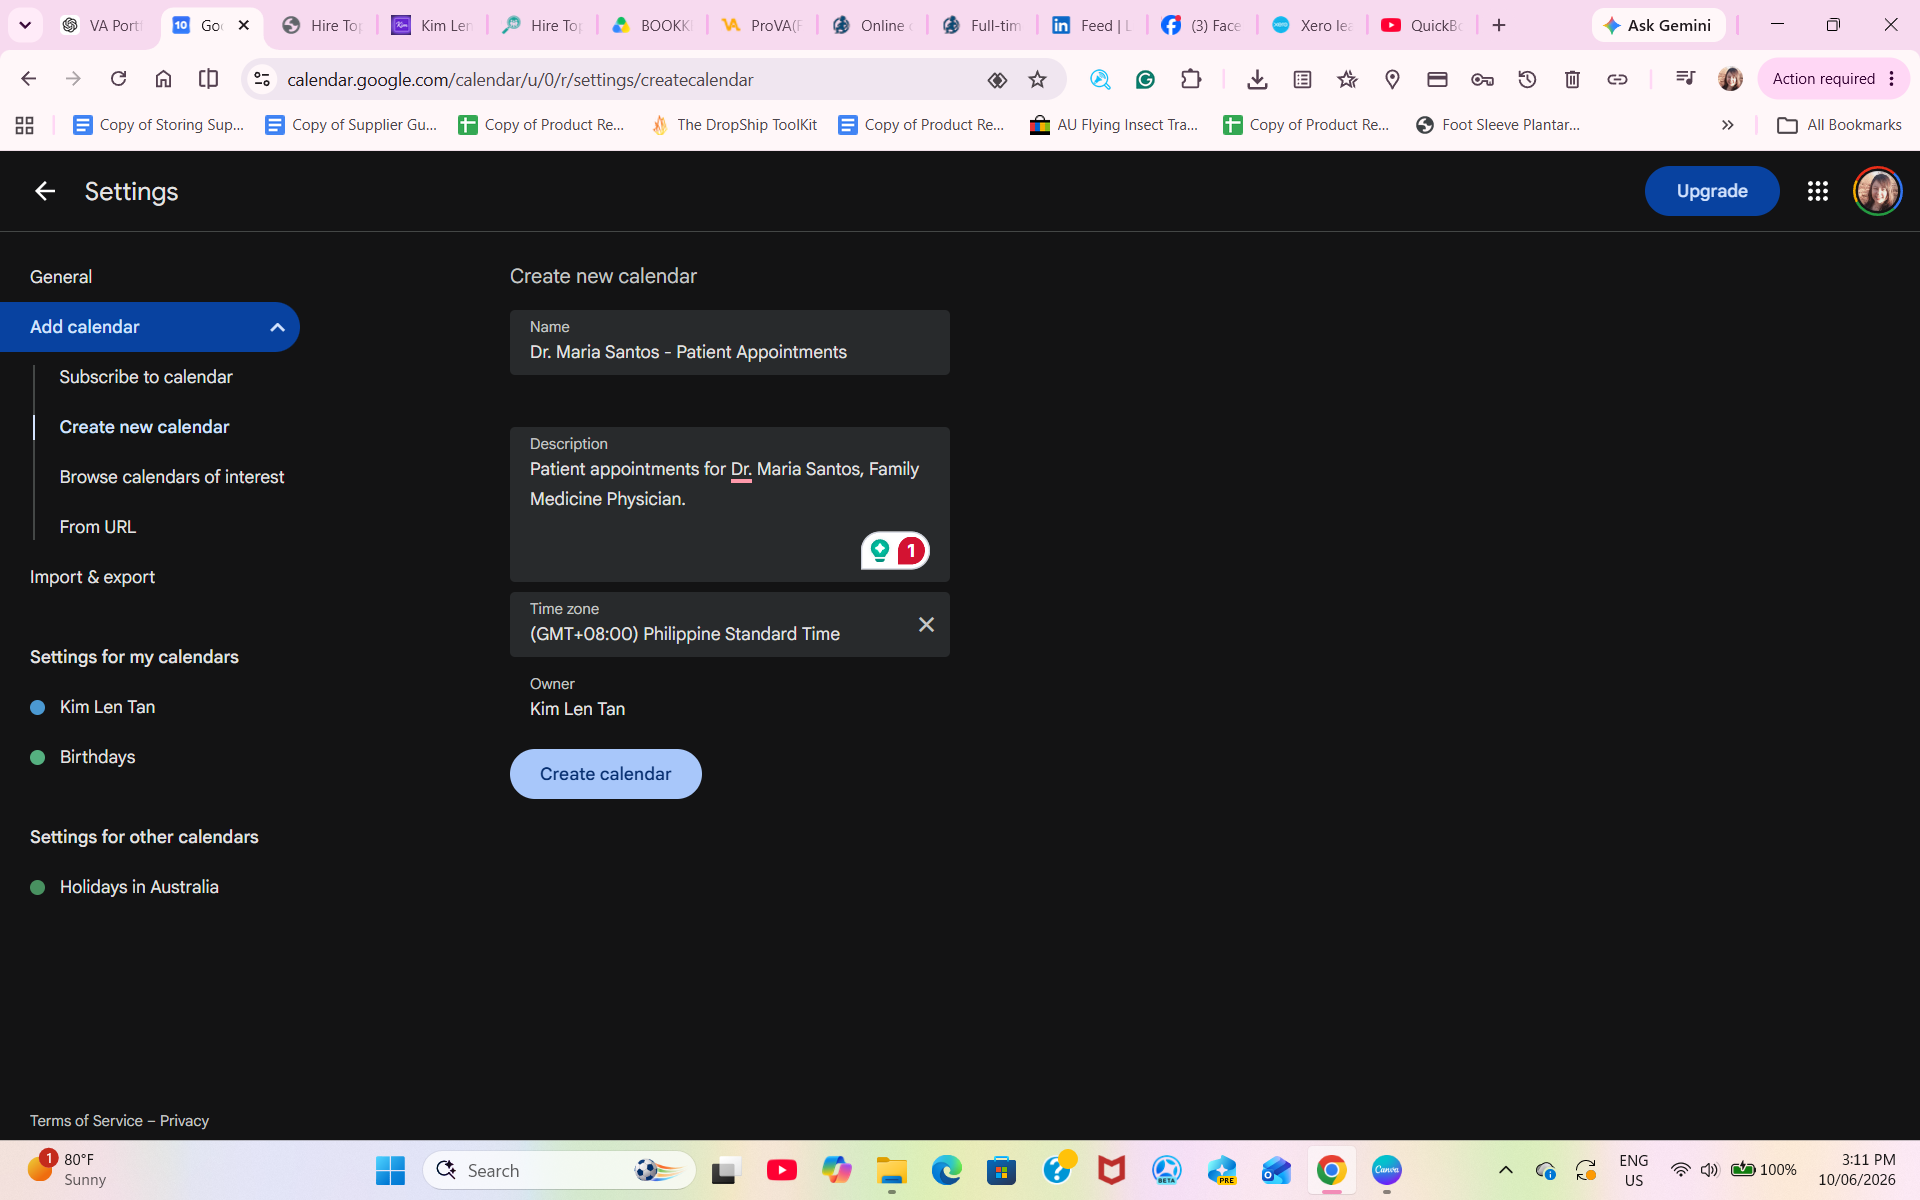The height and width of the screenshot is (1200, 1920).
Task: Open Kim Len Tan calendar settings
Action: (x=107, y=707)
